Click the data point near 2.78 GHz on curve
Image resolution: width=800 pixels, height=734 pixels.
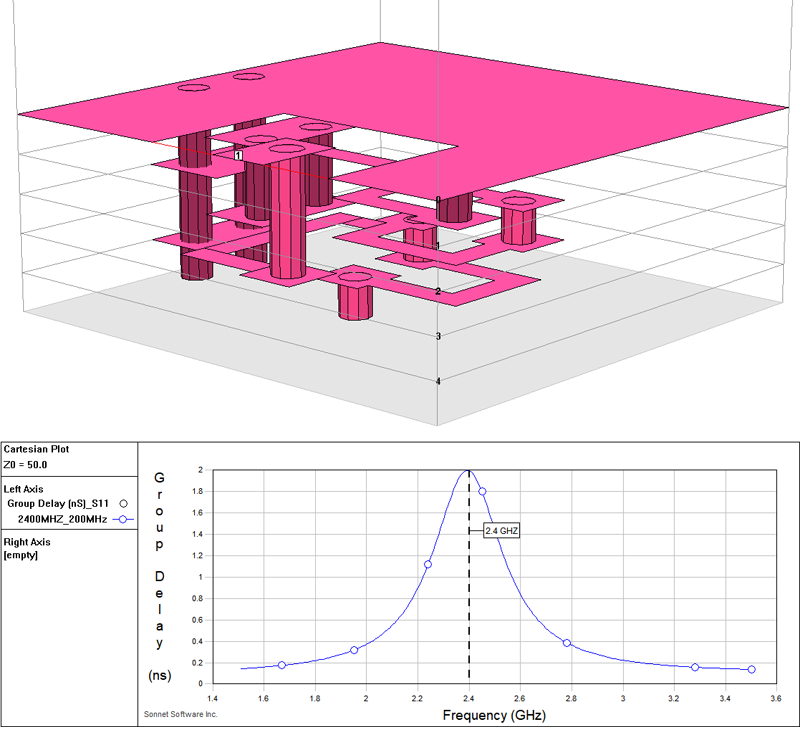coord(567,643)
